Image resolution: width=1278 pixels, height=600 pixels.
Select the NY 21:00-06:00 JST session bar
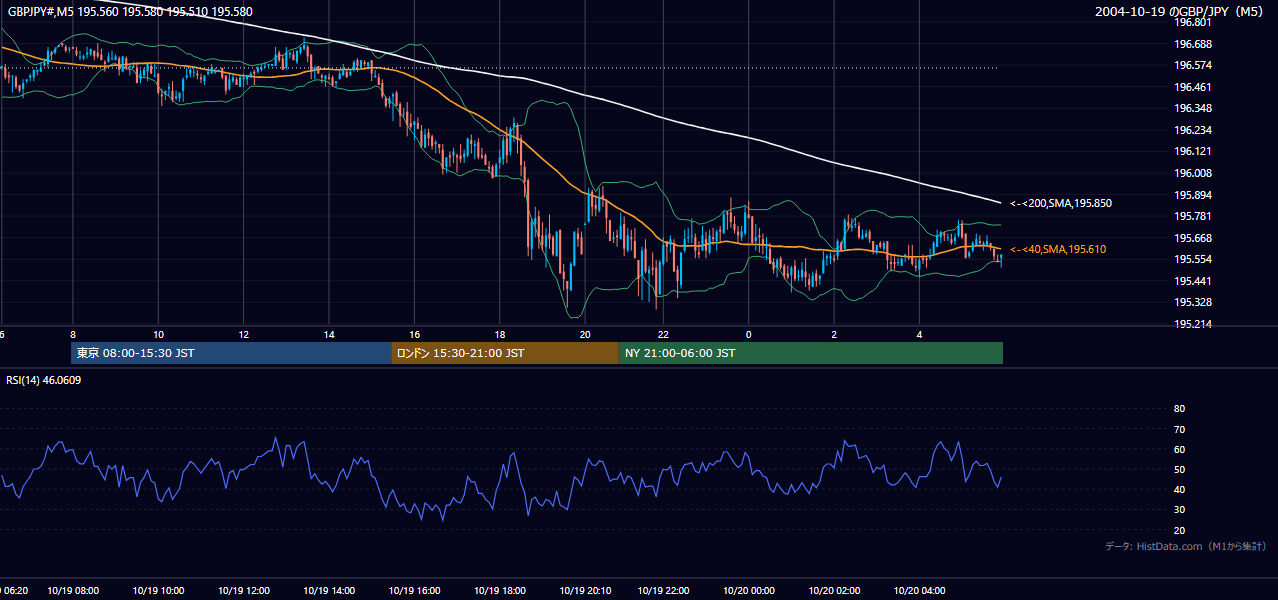[x=810, y=353]
